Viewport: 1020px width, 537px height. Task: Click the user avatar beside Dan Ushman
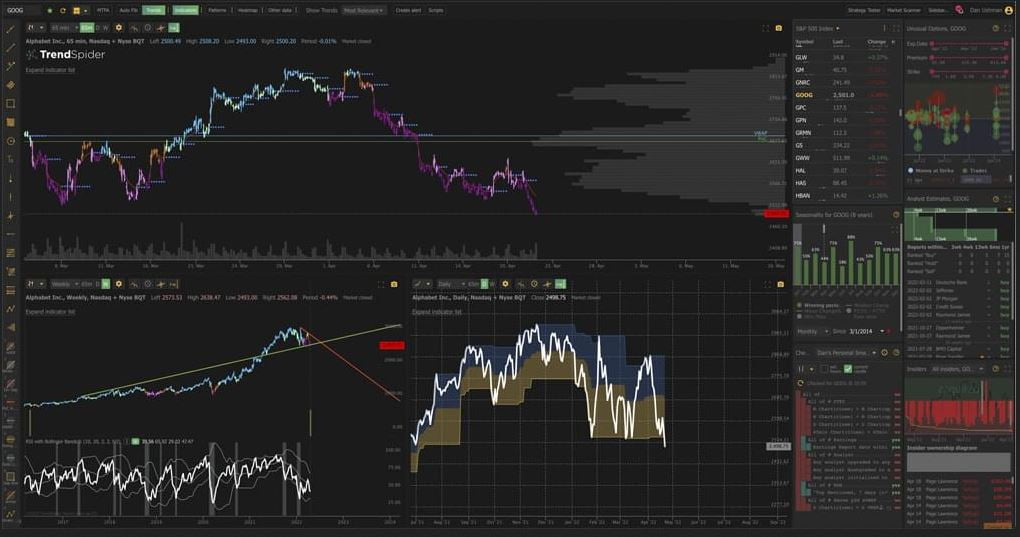1009,10
